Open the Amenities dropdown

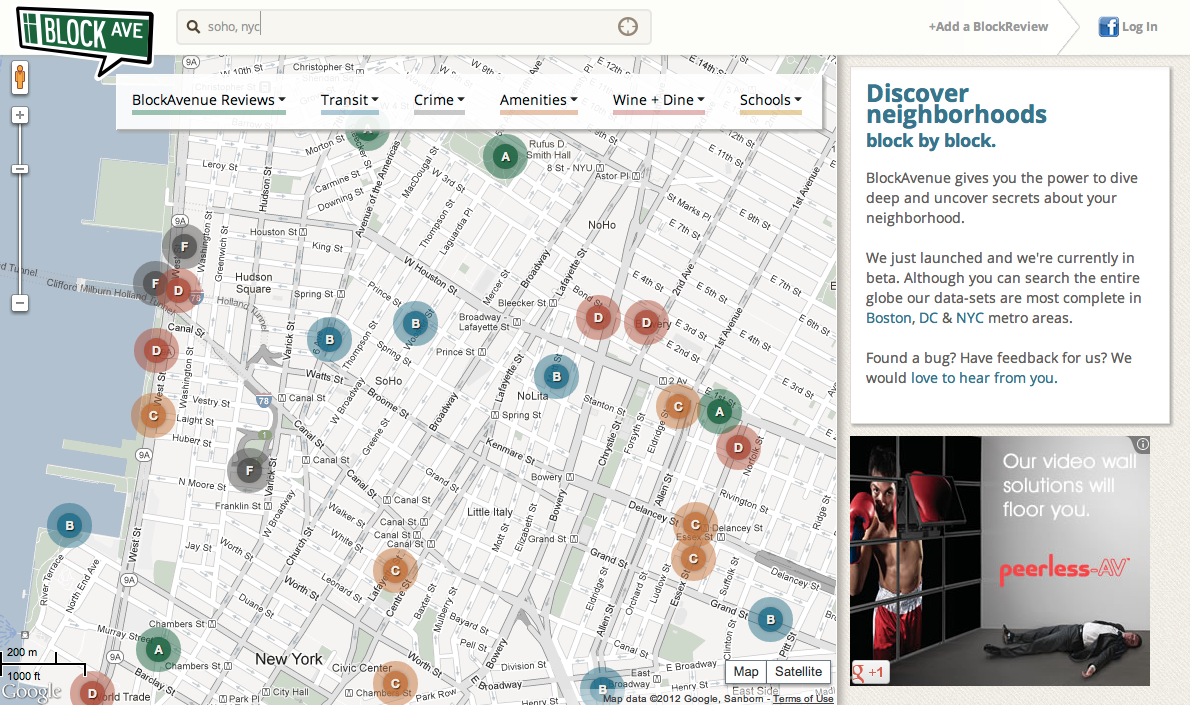(x=538, y=100)
